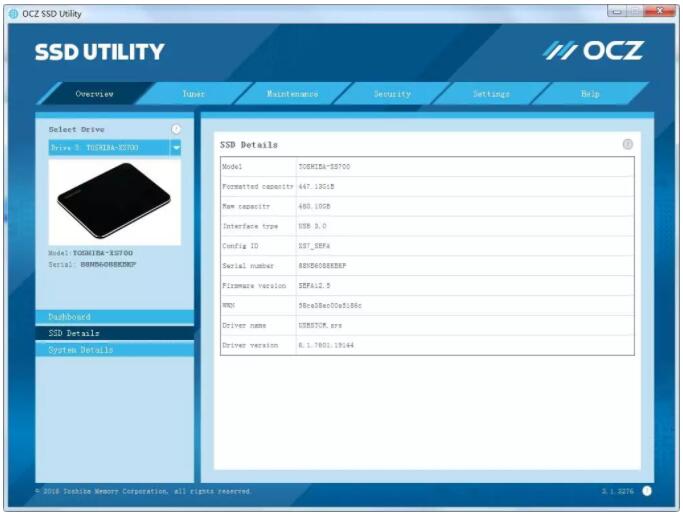Image resolution: width=683 pixels, height=516 pixels.
Task: Open the Settings tab
Action: [x=491, y=94]
